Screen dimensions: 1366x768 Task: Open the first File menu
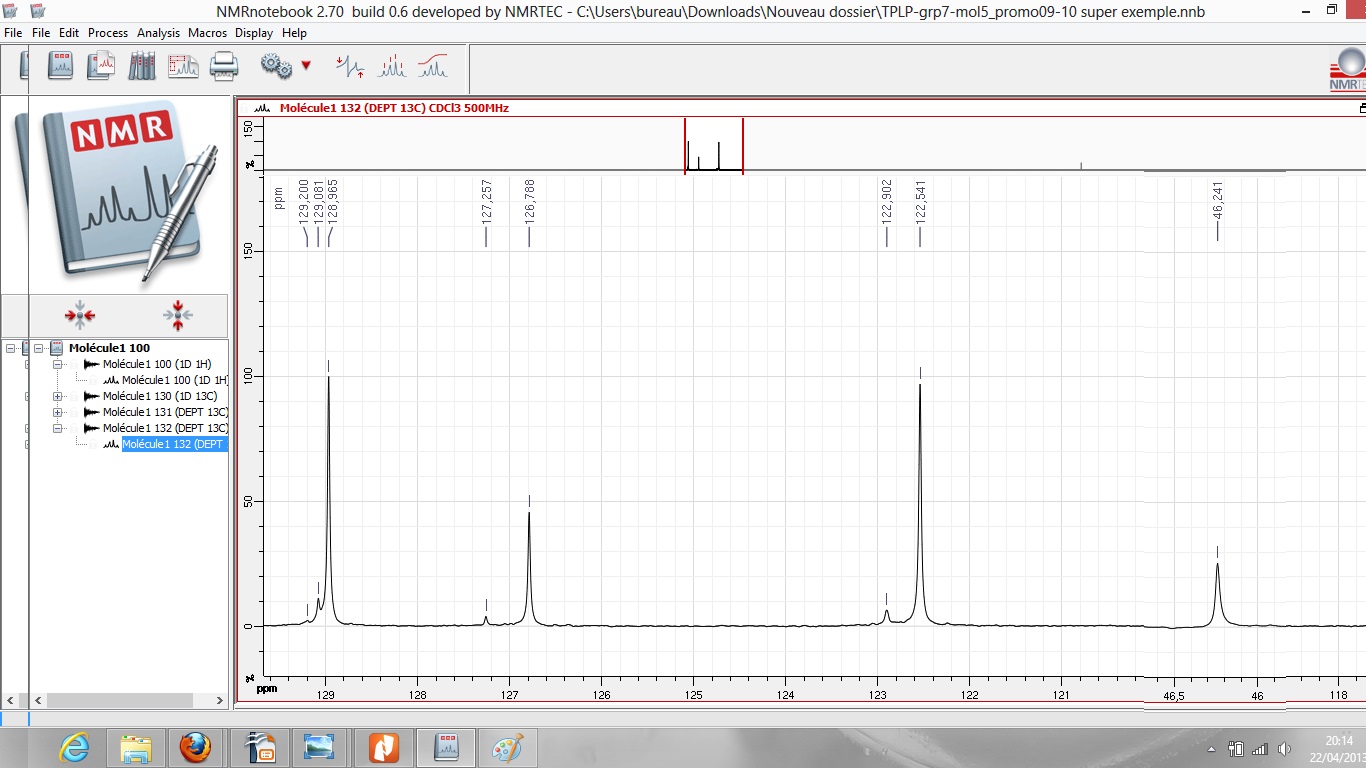[13, 33]
